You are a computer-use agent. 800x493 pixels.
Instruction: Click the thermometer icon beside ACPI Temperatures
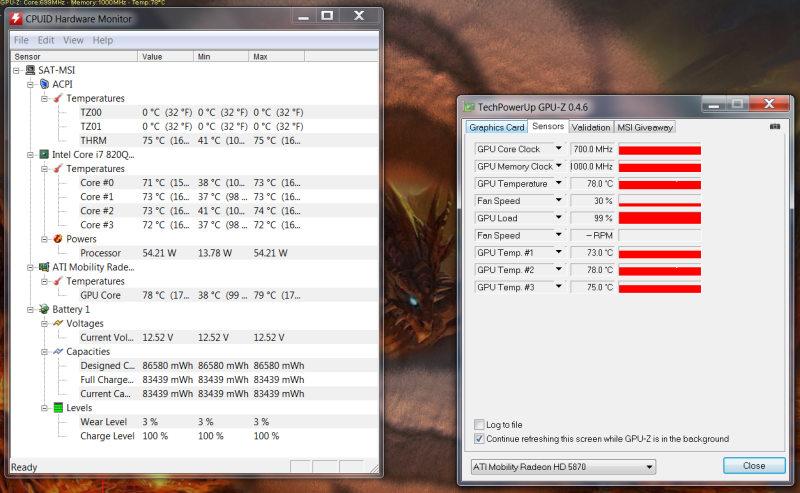pos(58,98)
